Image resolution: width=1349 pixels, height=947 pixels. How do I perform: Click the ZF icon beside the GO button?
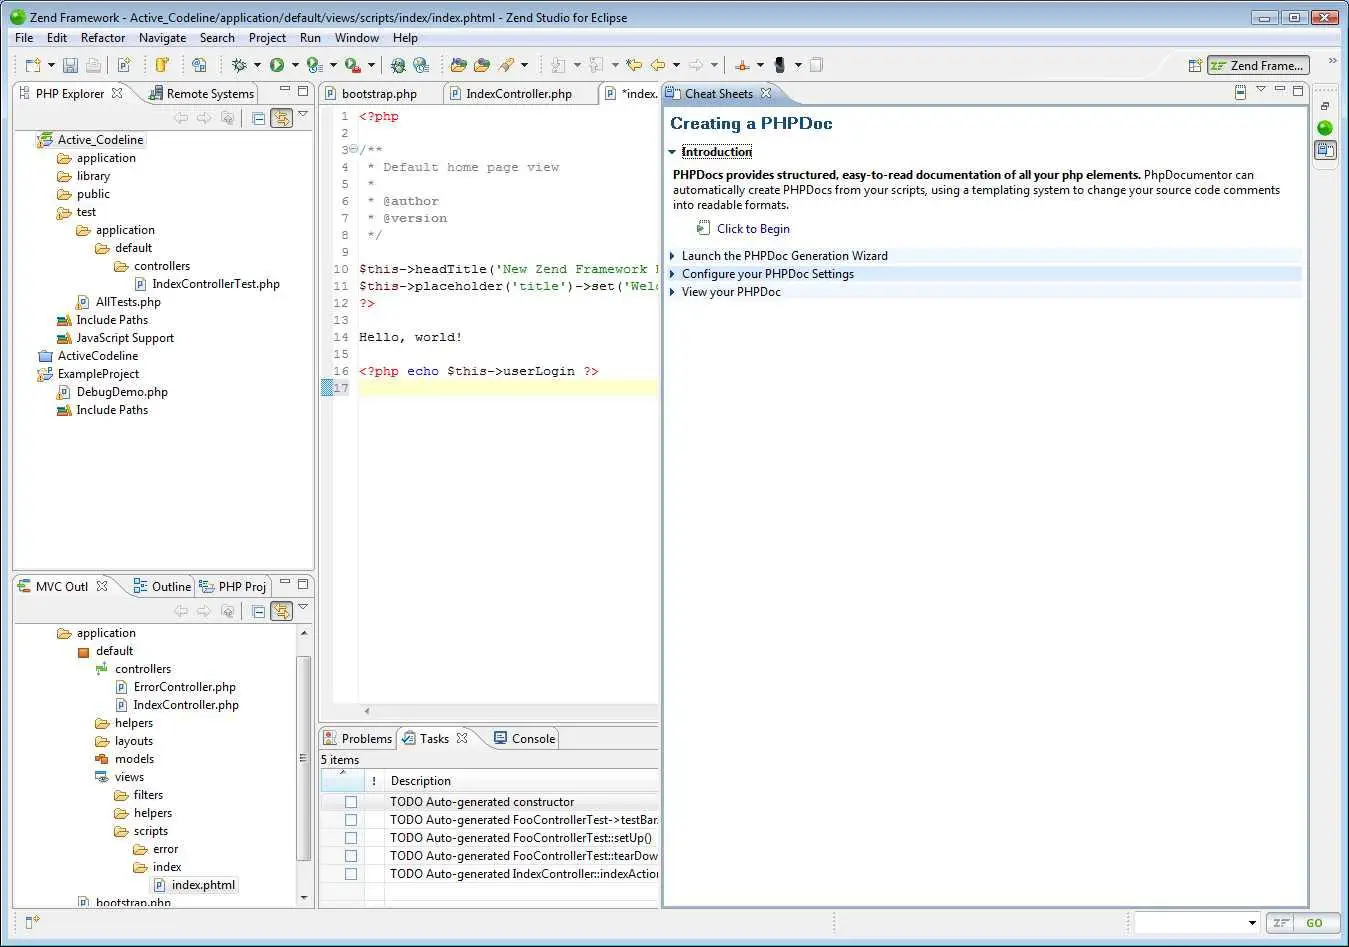tap(1280, 923)
